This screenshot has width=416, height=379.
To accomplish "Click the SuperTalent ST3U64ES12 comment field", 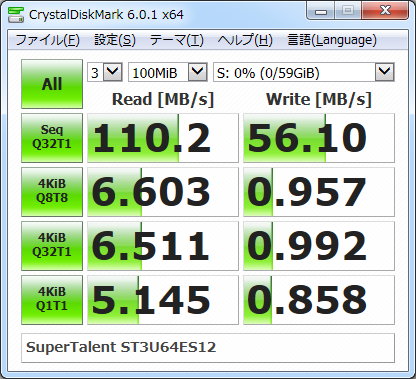I will tap(208, 348).
